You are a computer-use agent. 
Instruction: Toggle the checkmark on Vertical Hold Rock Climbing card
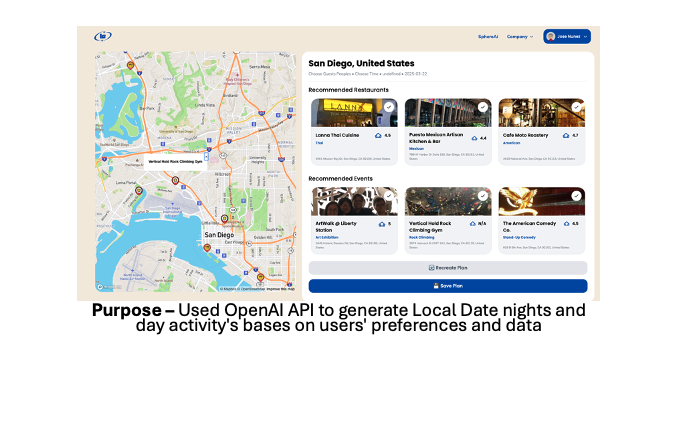click(483, 196)
